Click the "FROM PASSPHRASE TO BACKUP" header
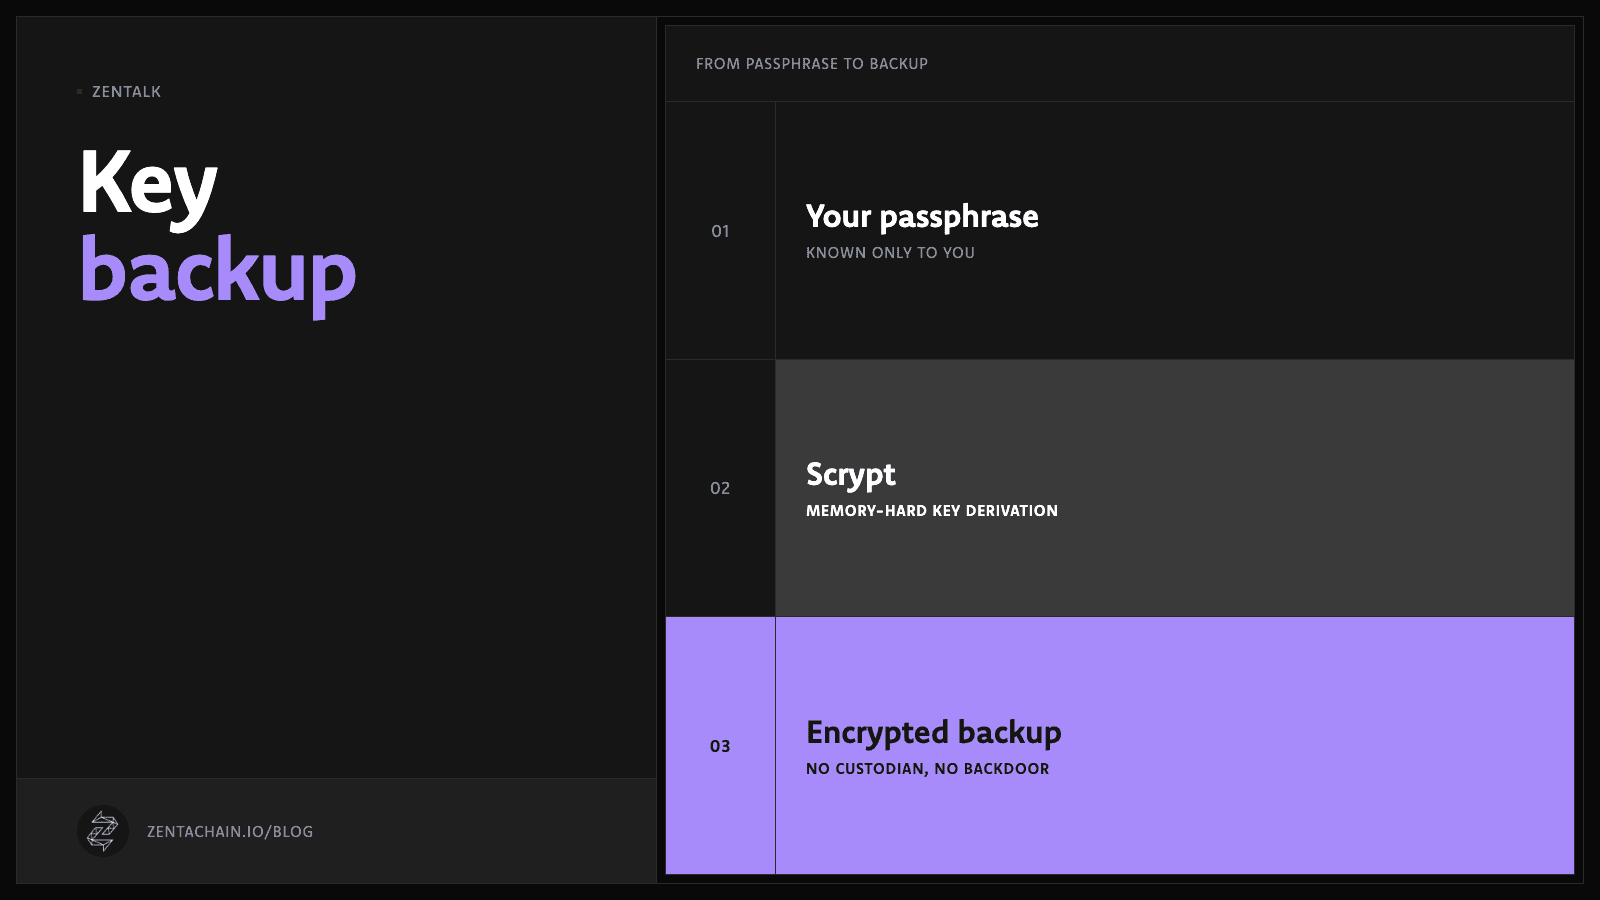 tap(812, 64)
